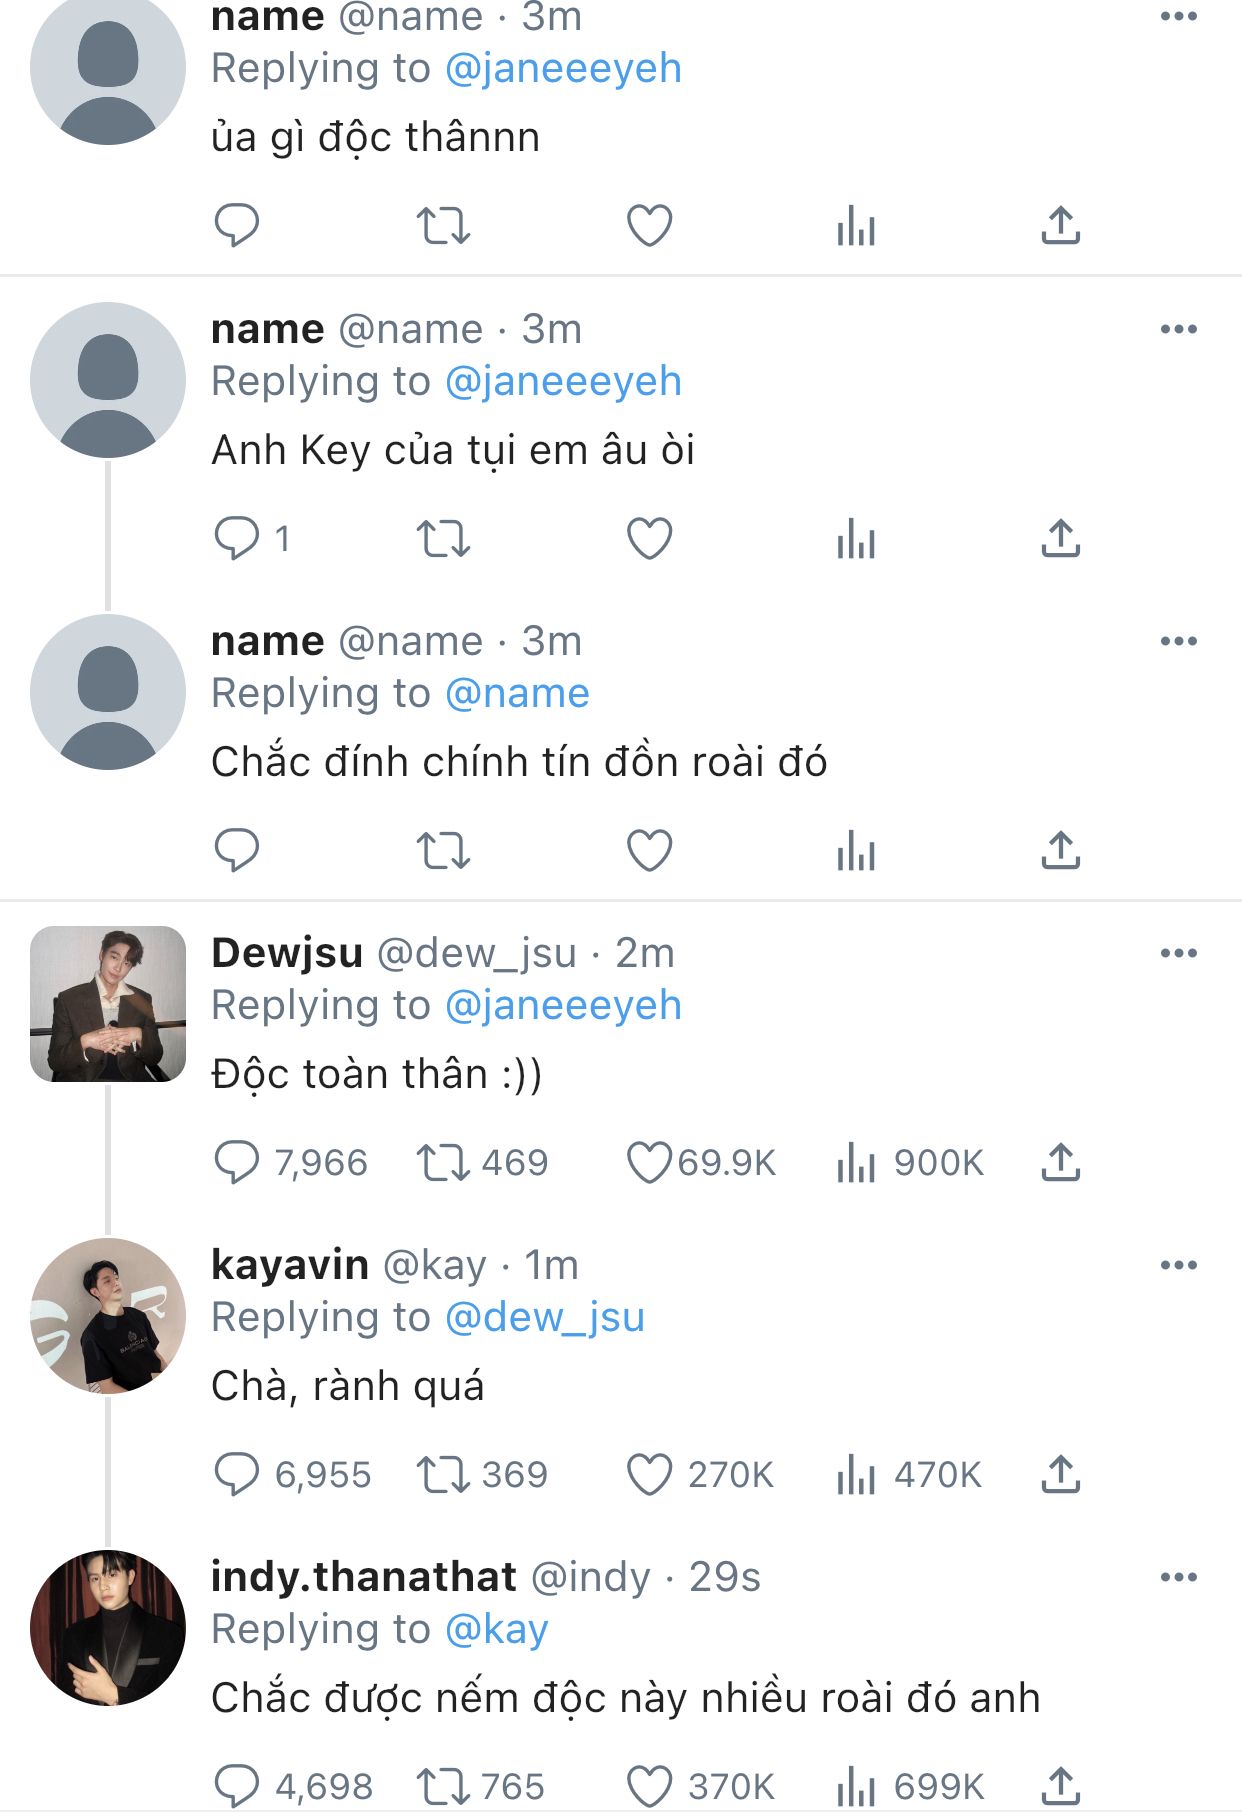Like Dewjsu's reply "Độc toàn thân :))"

649,1162
